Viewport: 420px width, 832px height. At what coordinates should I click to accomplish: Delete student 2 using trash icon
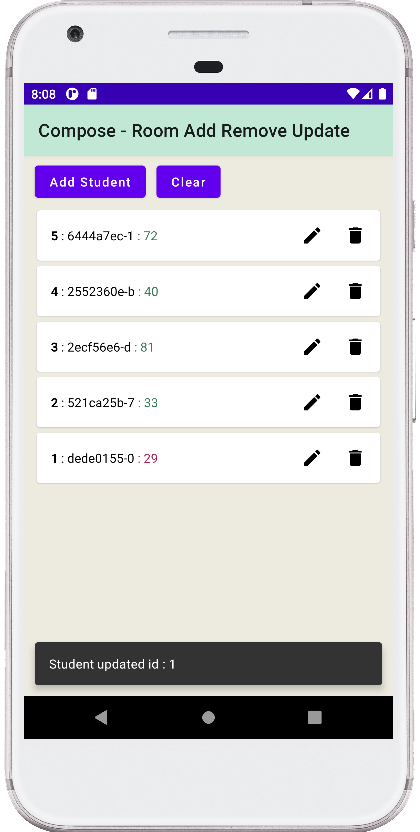coord(355,402)
